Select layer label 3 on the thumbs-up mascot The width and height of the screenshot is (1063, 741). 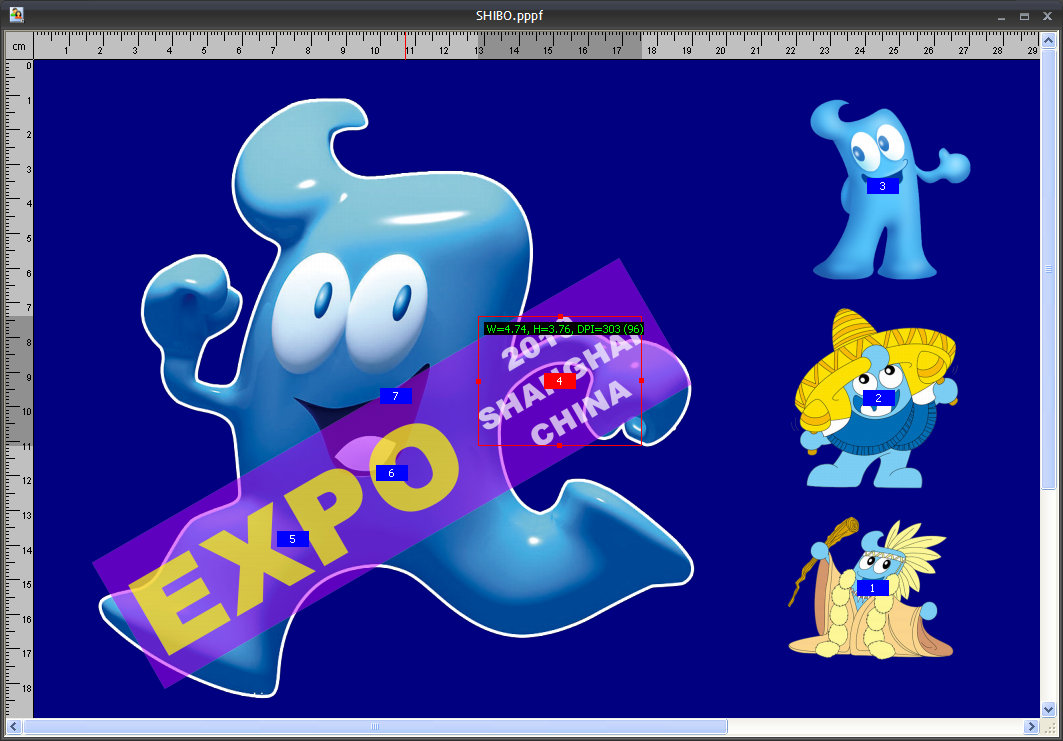pyautogui.click(x=883, y=186)
